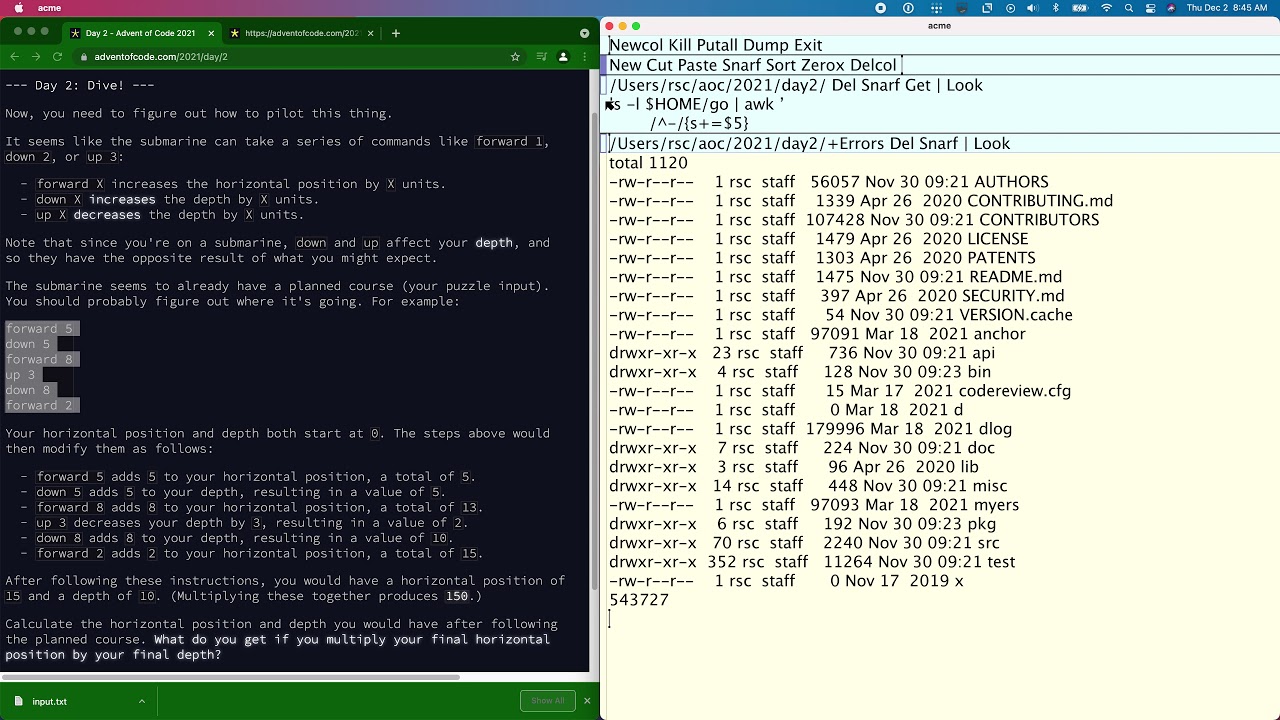
Task: Open the Chrome profile avatar
Action: (563, 57)
